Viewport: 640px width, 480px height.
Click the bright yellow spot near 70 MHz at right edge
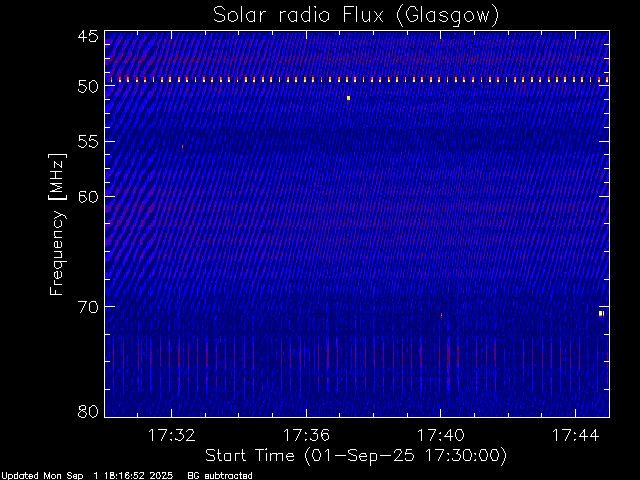point(601,313)
